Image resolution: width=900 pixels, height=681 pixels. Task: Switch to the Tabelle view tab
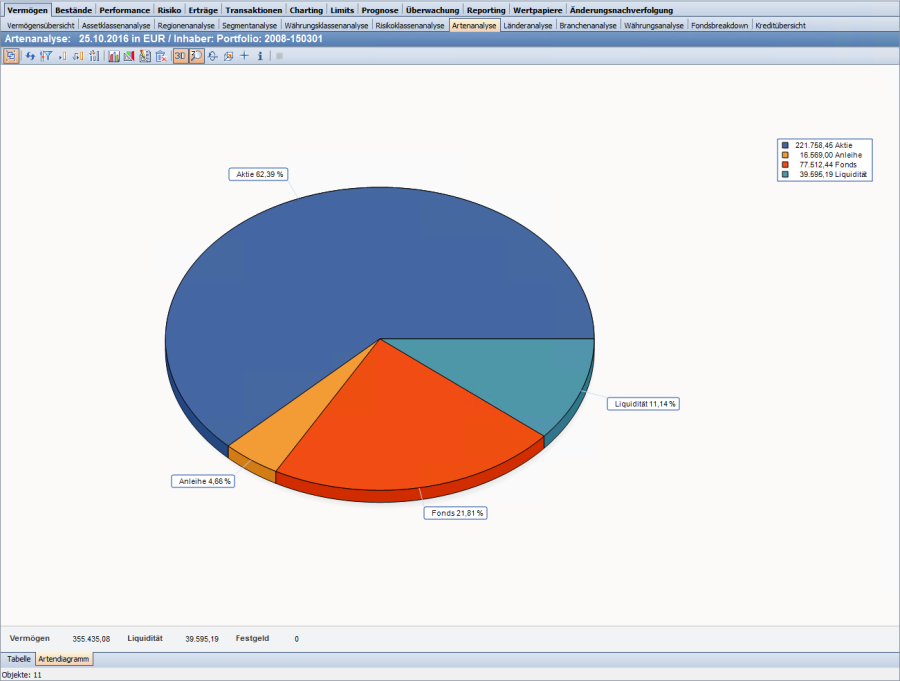[x=19, y=660]
